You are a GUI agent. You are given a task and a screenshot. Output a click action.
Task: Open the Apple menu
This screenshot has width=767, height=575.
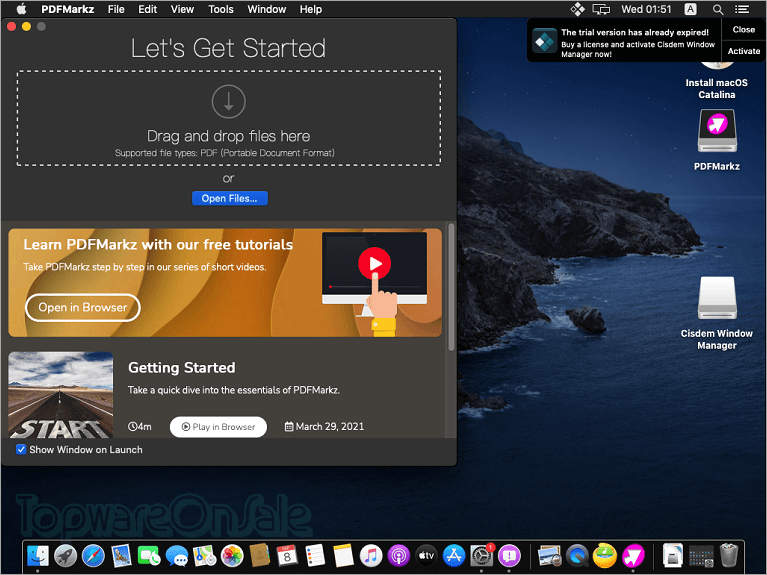[x=21, y=9]
